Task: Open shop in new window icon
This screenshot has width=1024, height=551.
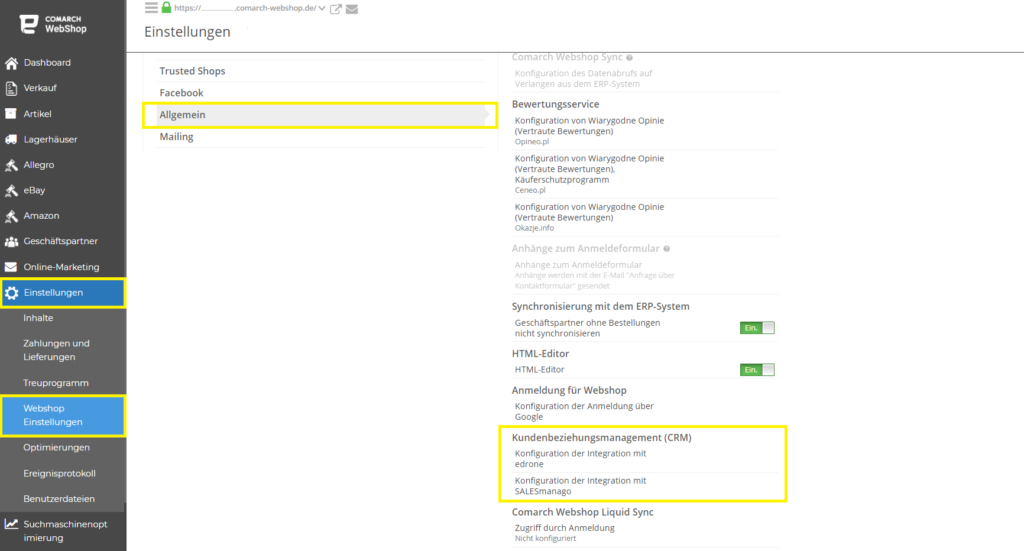Action: 336,8
